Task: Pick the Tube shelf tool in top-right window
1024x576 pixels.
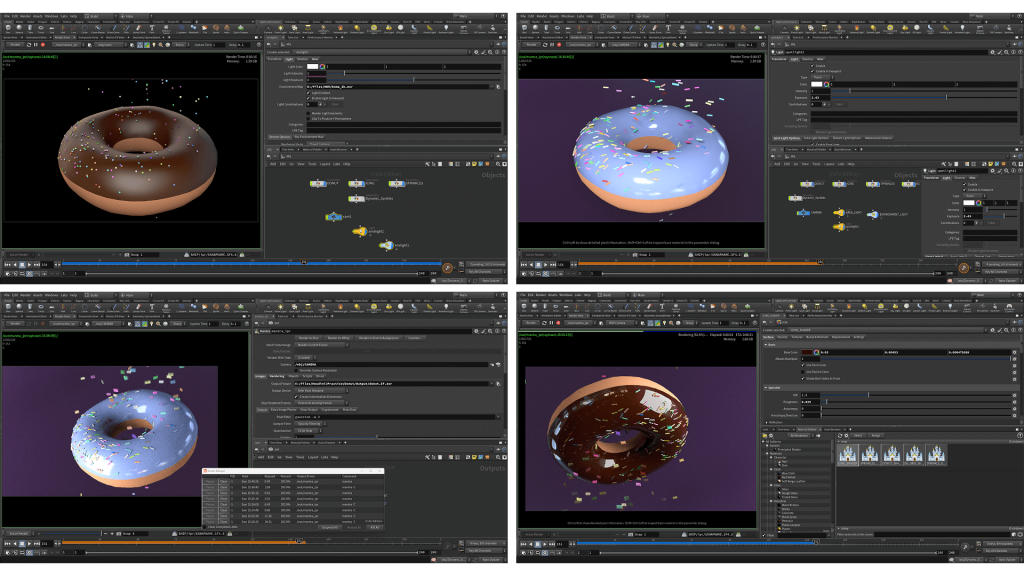Action: click(546, 28)
